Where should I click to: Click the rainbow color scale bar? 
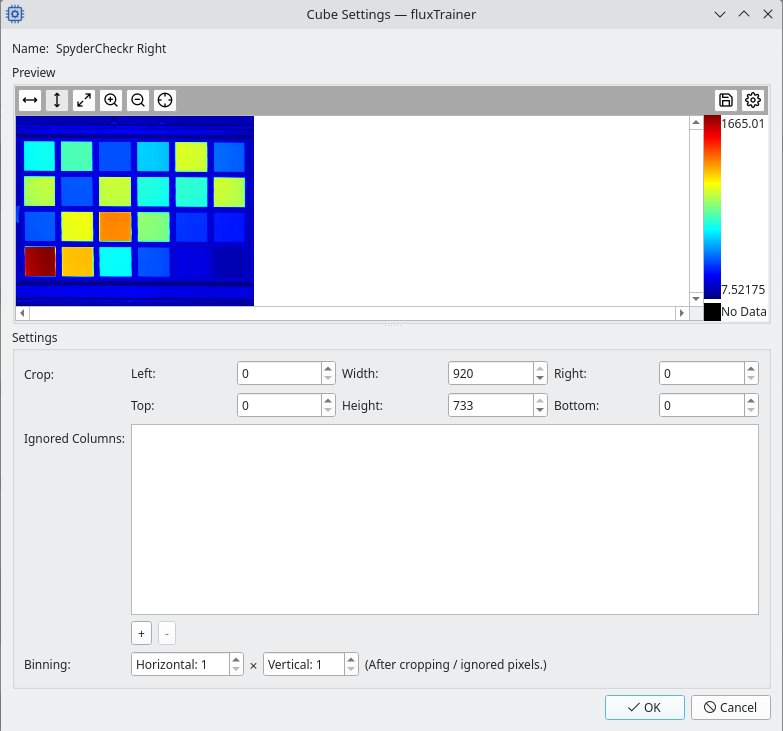click(712, 207)
